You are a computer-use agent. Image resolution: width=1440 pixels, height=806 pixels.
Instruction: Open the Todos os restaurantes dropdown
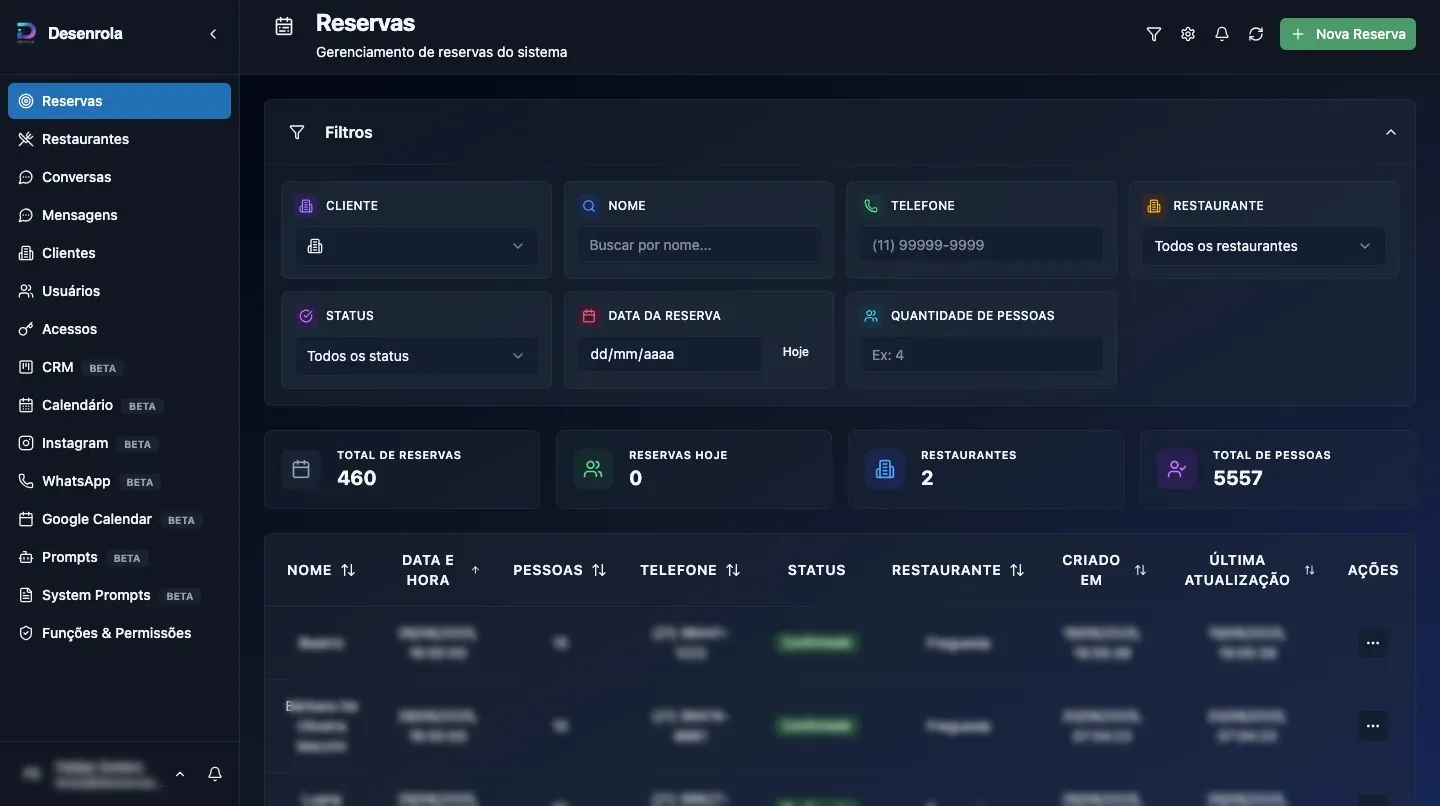pos(1263,246)
